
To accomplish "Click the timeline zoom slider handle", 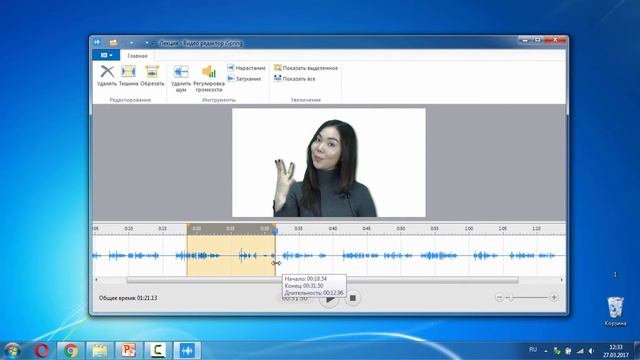I will [x=510, y=298].
